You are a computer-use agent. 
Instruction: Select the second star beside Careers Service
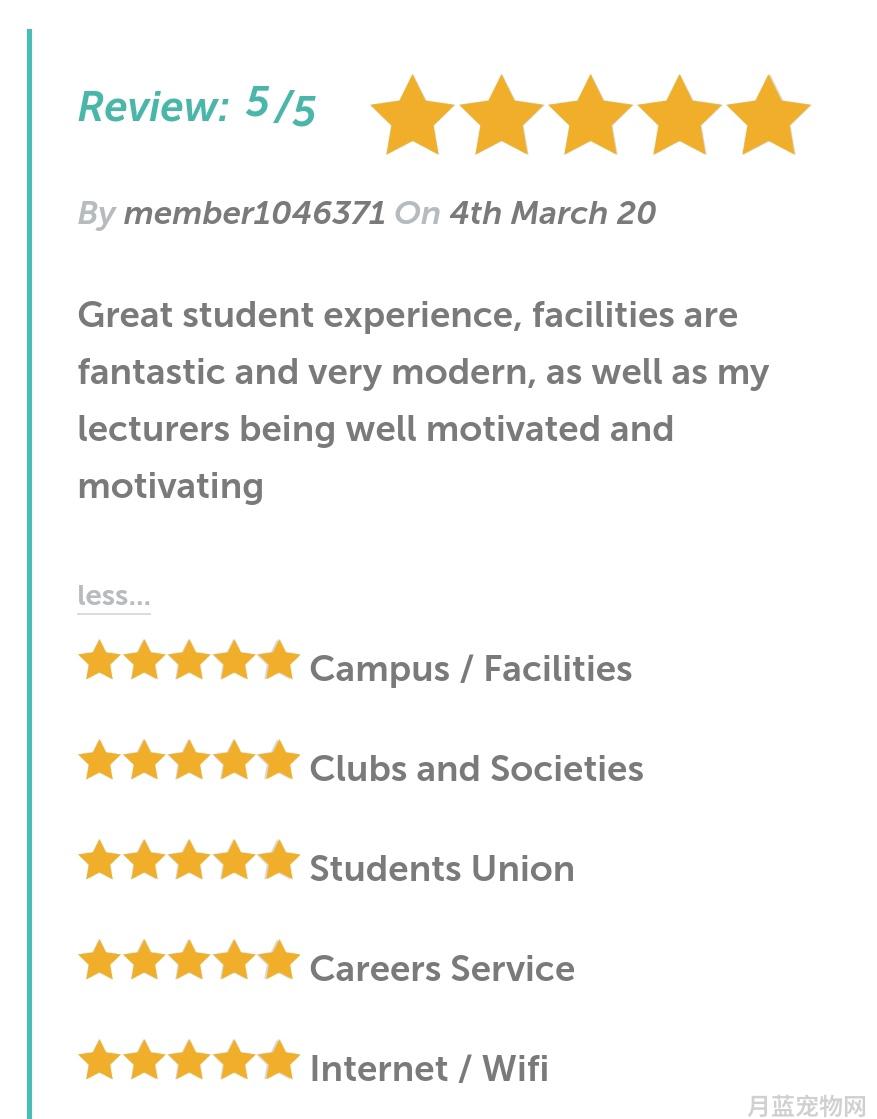144,960
